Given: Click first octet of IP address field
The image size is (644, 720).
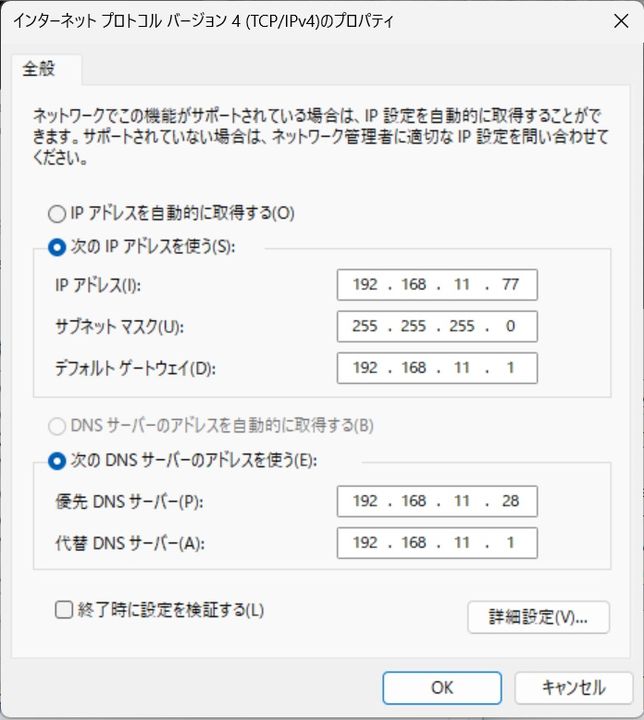Looking at the screenshot, I should (365, 285).
